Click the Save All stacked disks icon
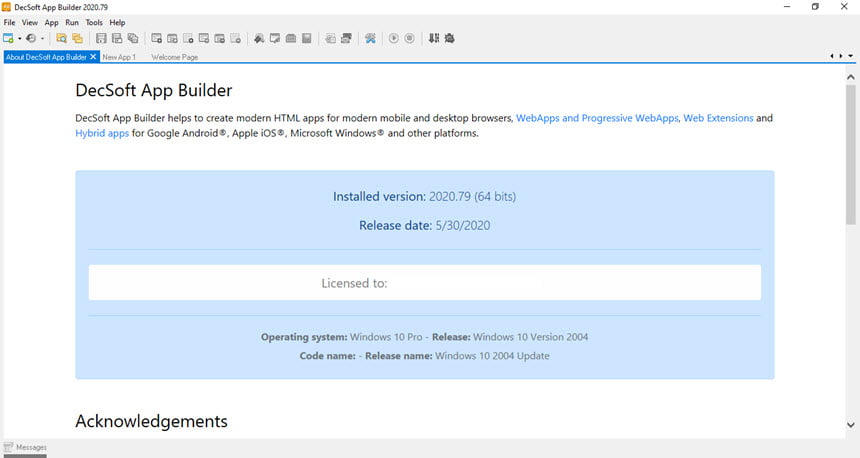 tap(133, 38)
